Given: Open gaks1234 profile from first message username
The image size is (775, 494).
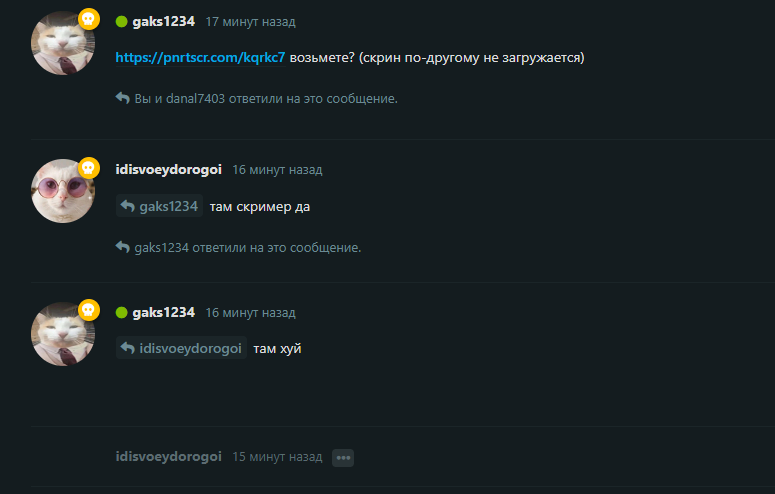Looking at the screenshot, I should [x=164, y=22].
